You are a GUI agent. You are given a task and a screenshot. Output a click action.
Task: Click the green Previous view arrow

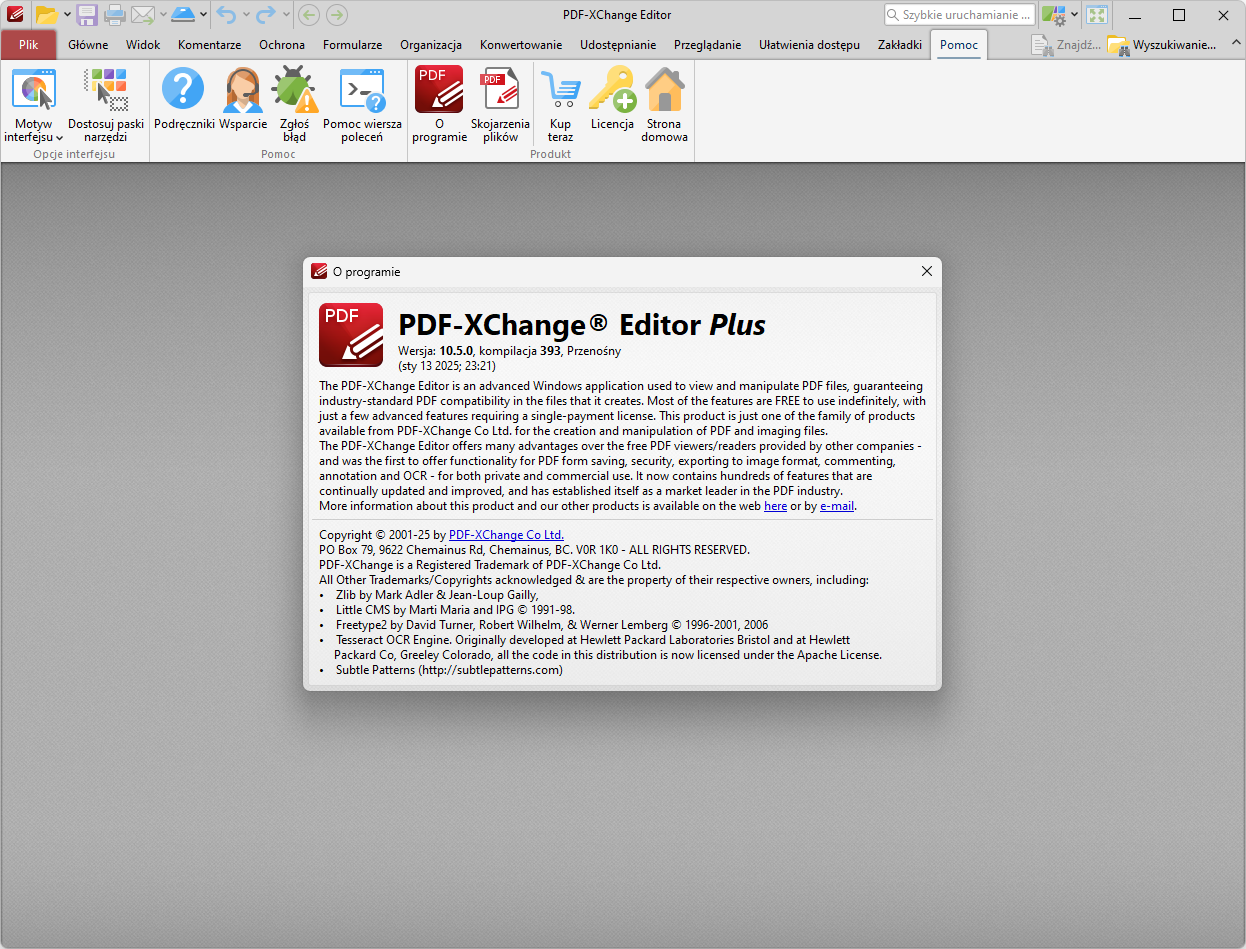[309, 15]
